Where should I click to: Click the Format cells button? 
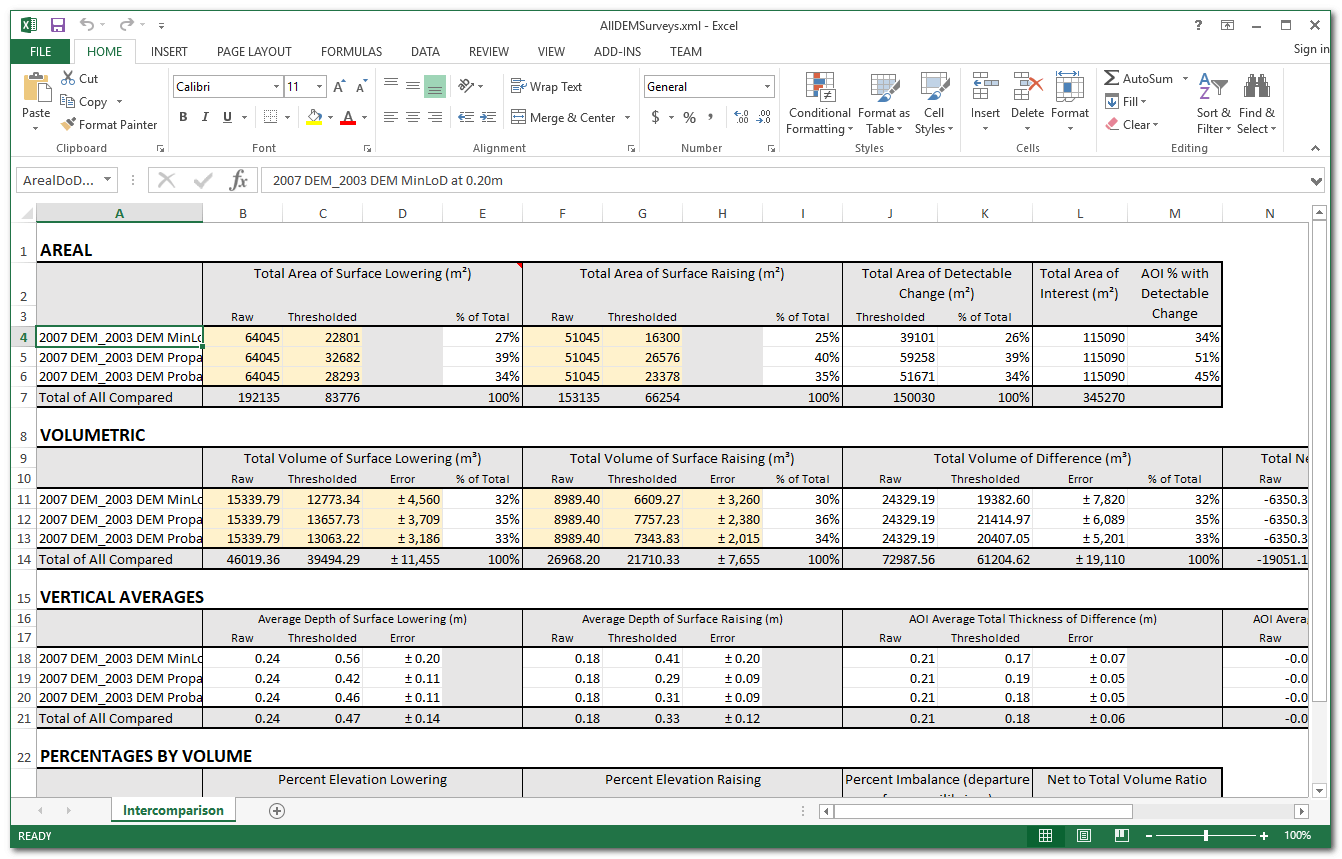coord(1069,103)
